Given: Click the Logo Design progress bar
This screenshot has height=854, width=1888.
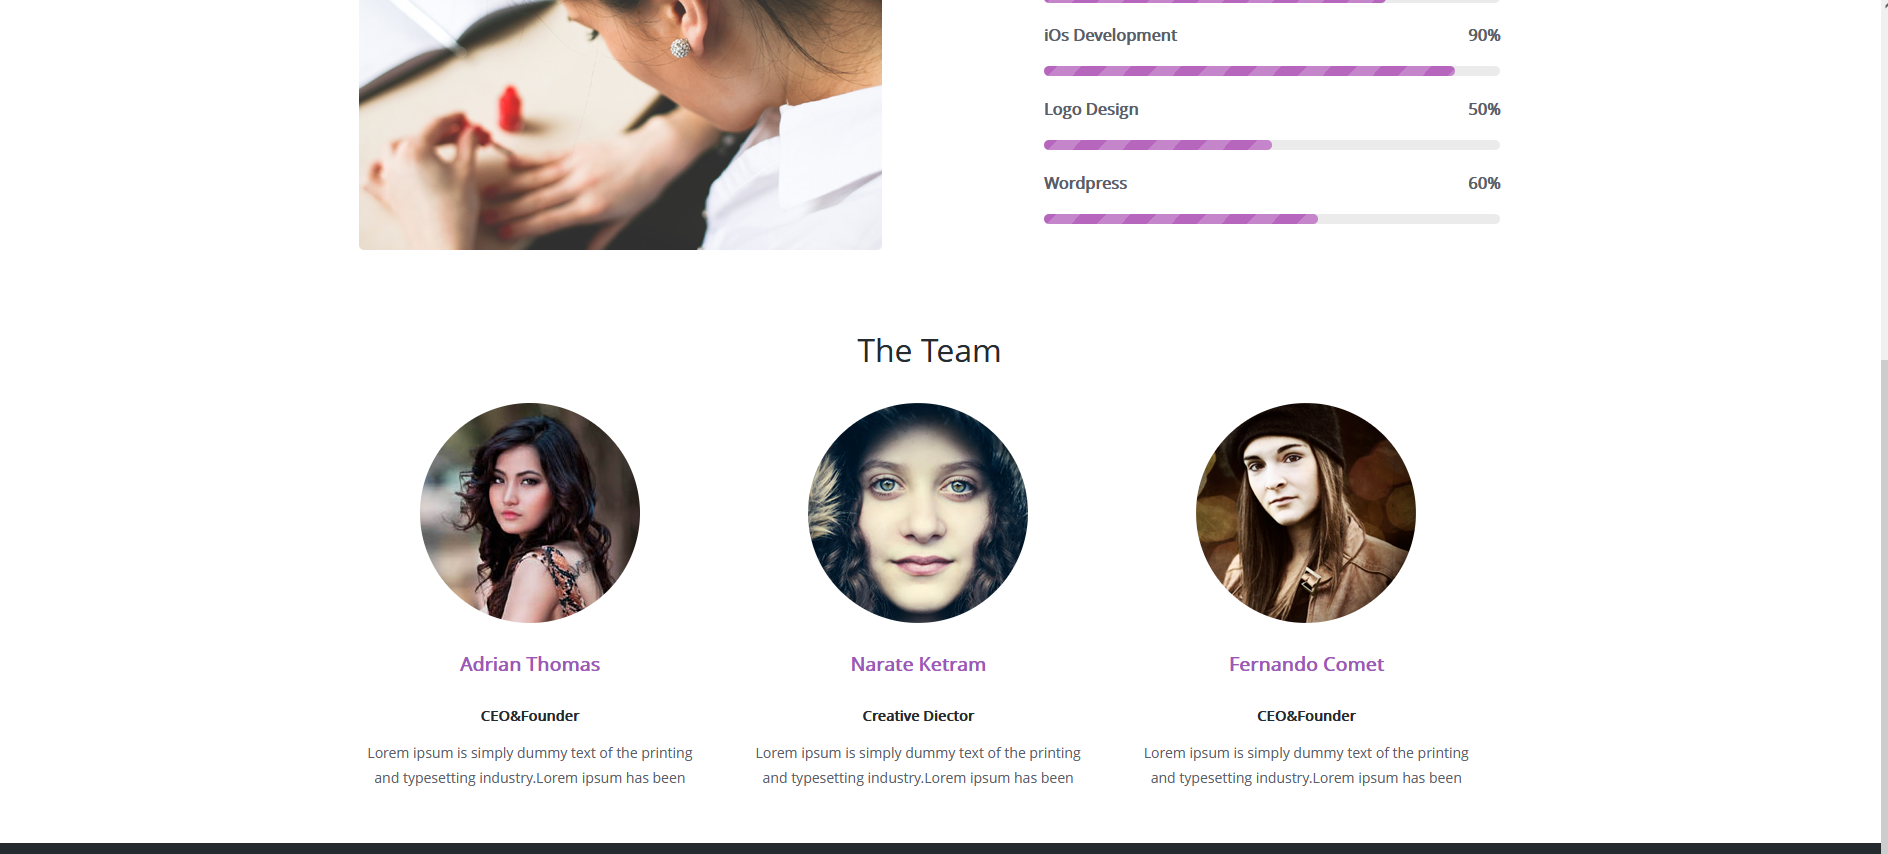Looking at the screenshot, I should click(x=1272, y=145).
